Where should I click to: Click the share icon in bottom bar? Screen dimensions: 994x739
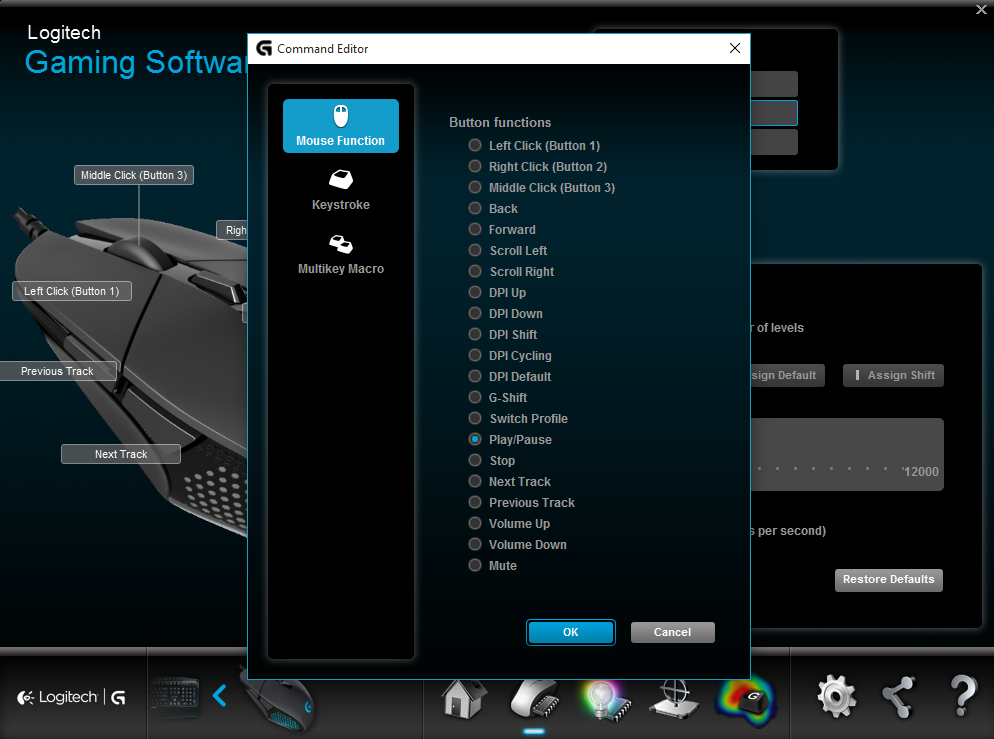[898, 696]
